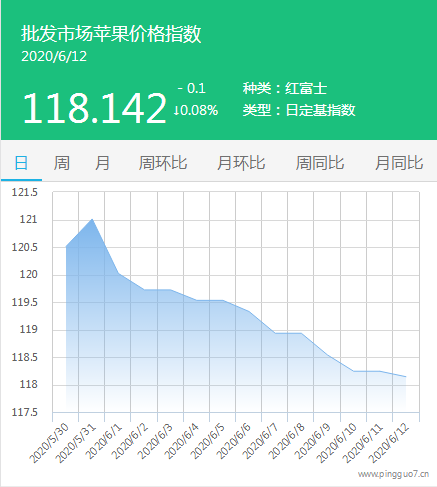Open the 周同比 tab
Screen dimensions: 437x487
(x=320, y=163)
